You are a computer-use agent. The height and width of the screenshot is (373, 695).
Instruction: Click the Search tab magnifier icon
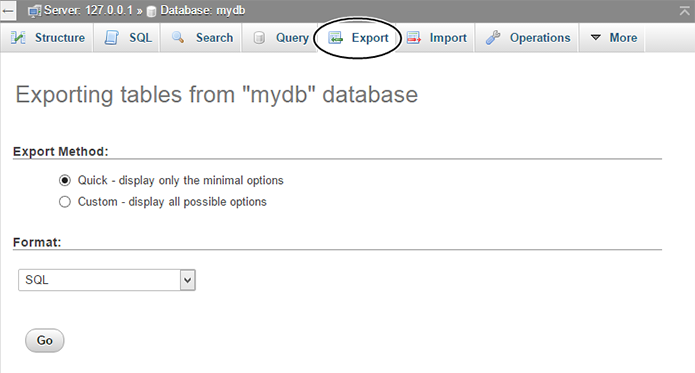(178, 37)
